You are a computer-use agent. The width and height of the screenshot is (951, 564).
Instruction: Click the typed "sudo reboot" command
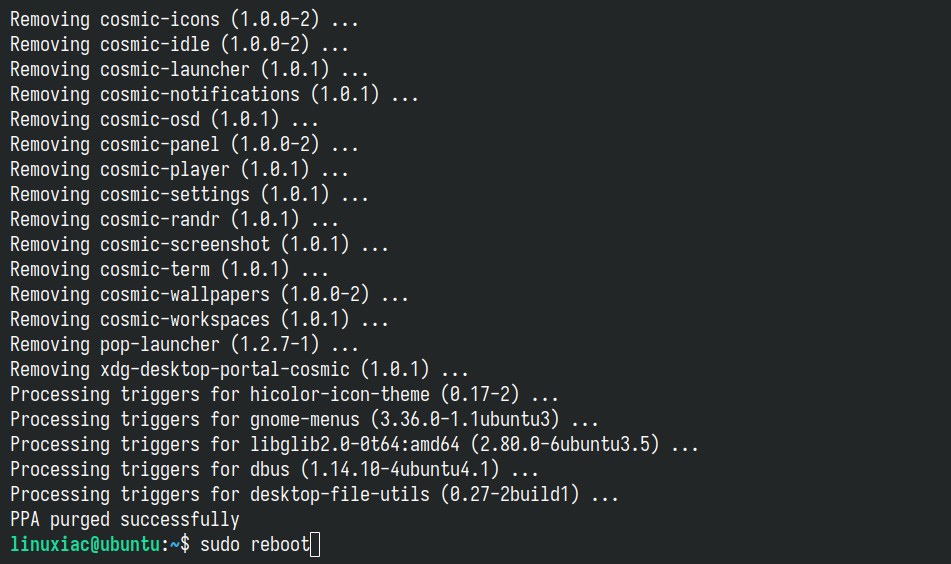(255, 545)
